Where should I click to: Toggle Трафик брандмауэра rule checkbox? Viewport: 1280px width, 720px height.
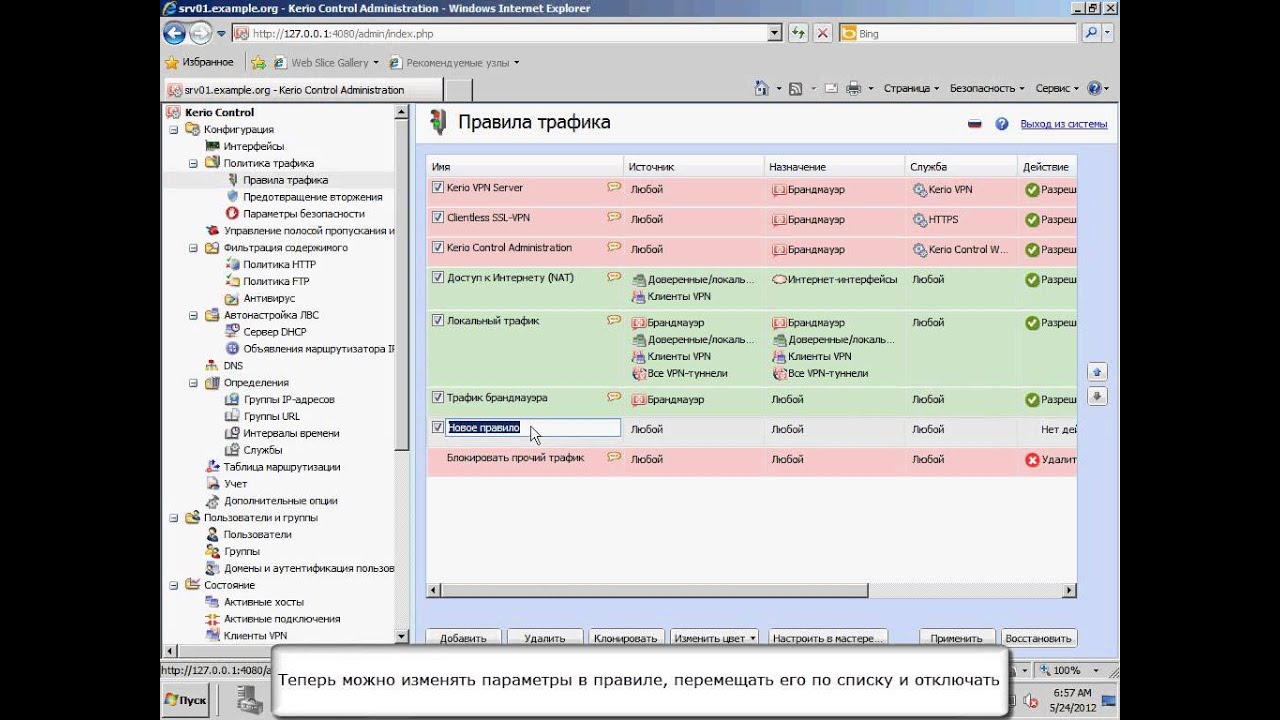point(437,397)
